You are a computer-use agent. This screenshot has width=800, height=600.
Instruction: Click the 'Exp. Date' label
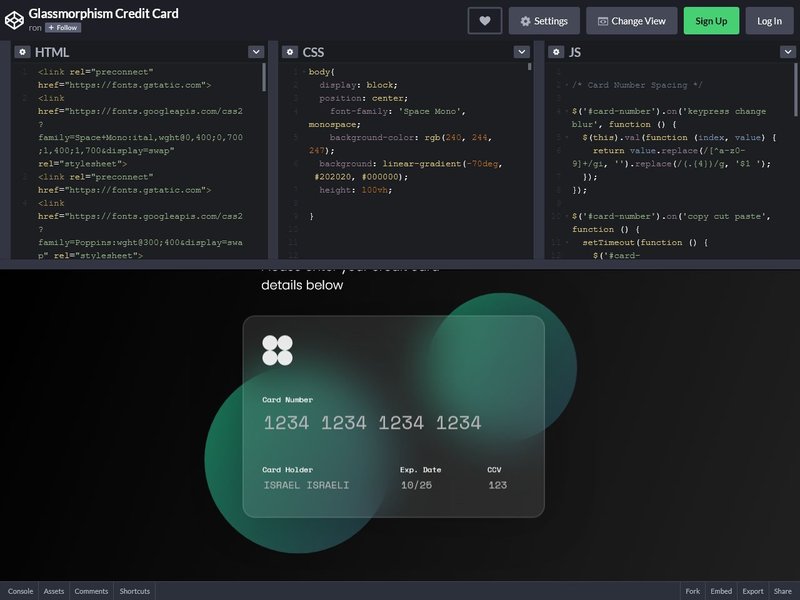coord(420,470)
